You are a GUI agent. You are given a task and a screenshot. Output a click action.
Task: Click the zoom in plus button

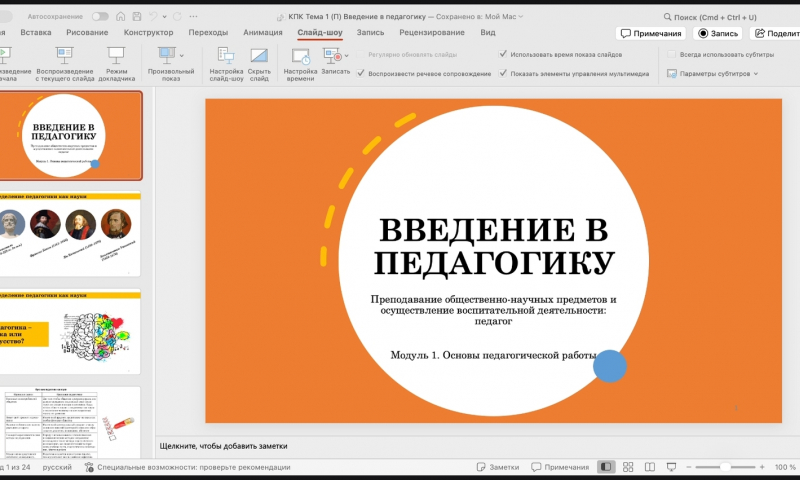click(x=762, y=467)
